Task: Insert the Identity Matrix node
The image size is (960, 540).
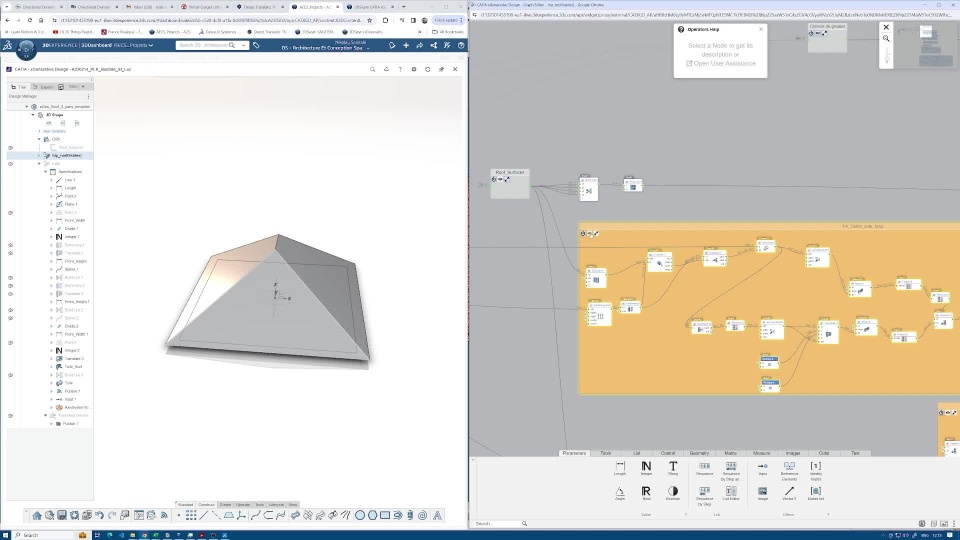Action: click(816, 470)
